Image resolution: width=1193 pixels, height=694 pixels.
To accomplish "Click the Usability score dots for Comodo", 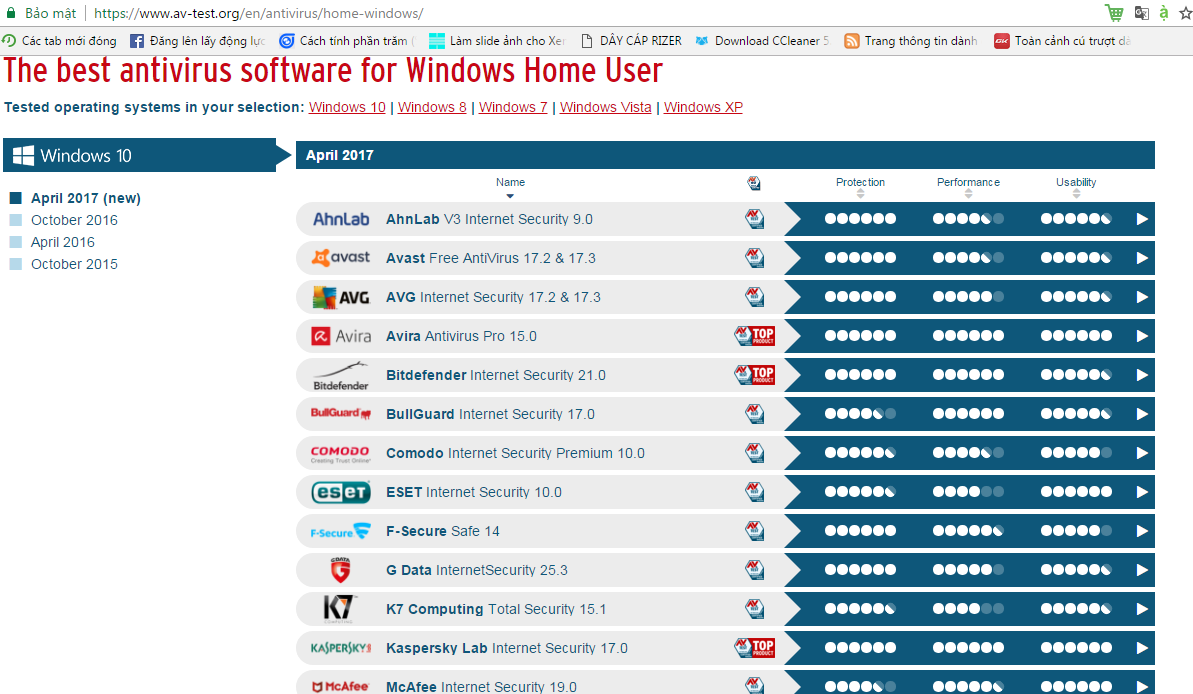I will (x=1076, y=453).
